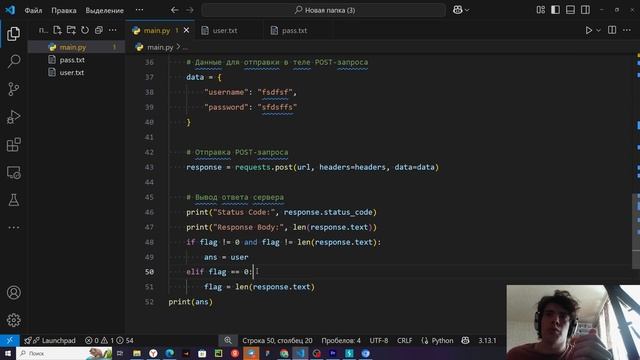Screen dimensions: 640x360
Task: Show additional activity bar views
Action: point(13,227)
